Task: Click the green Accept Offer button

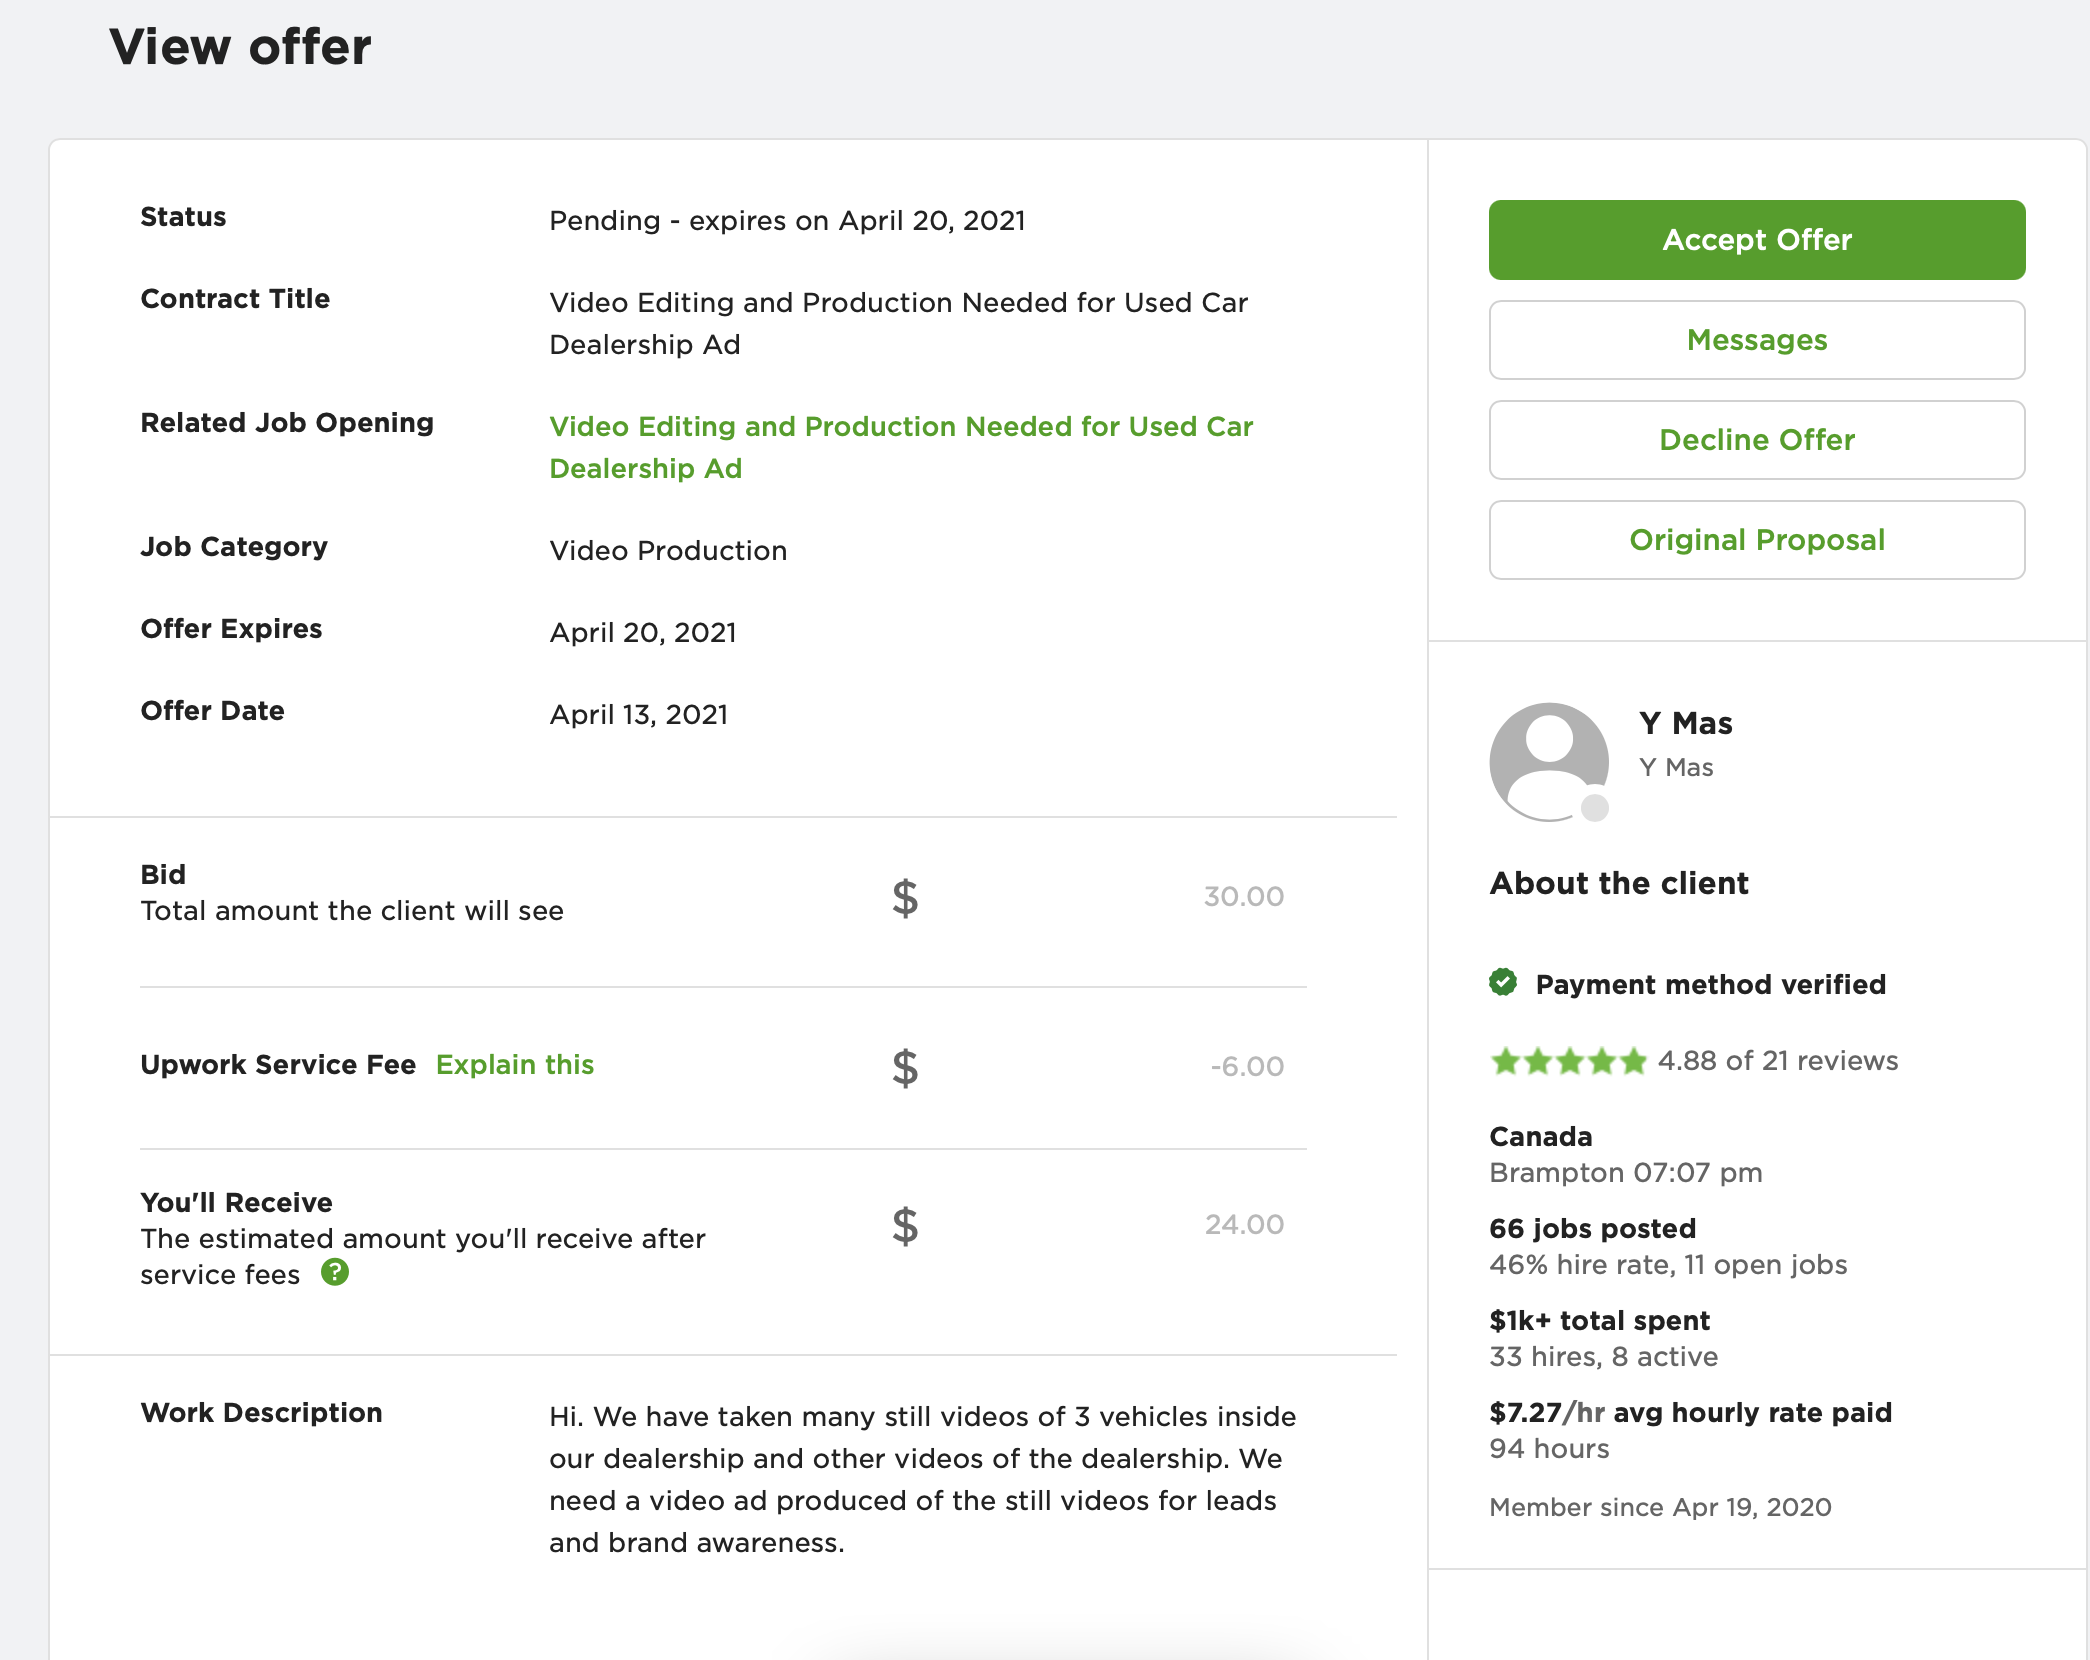Action: [1756, 240]
